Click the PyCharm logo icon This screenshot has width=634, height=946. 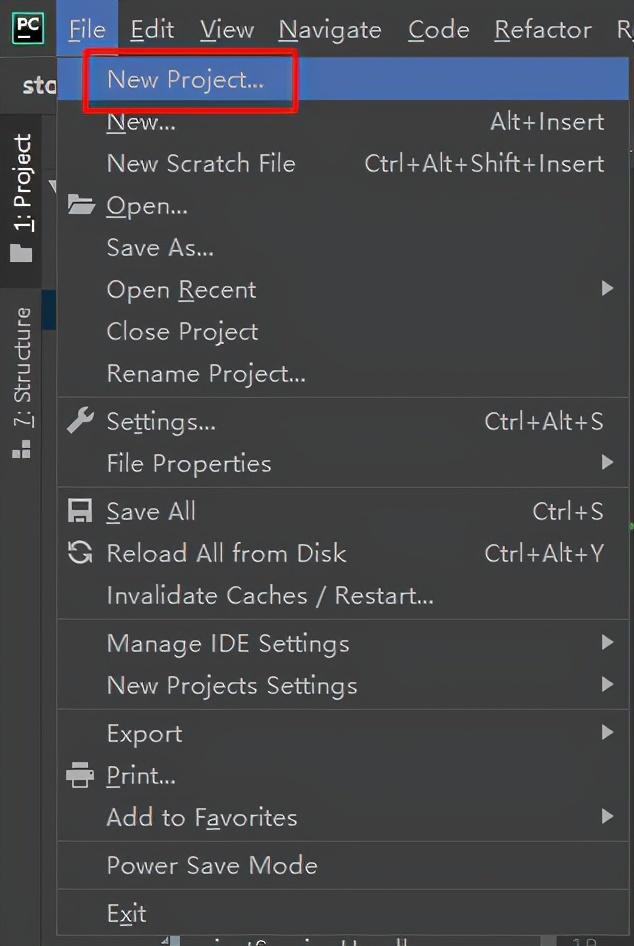tap(28, 28)
